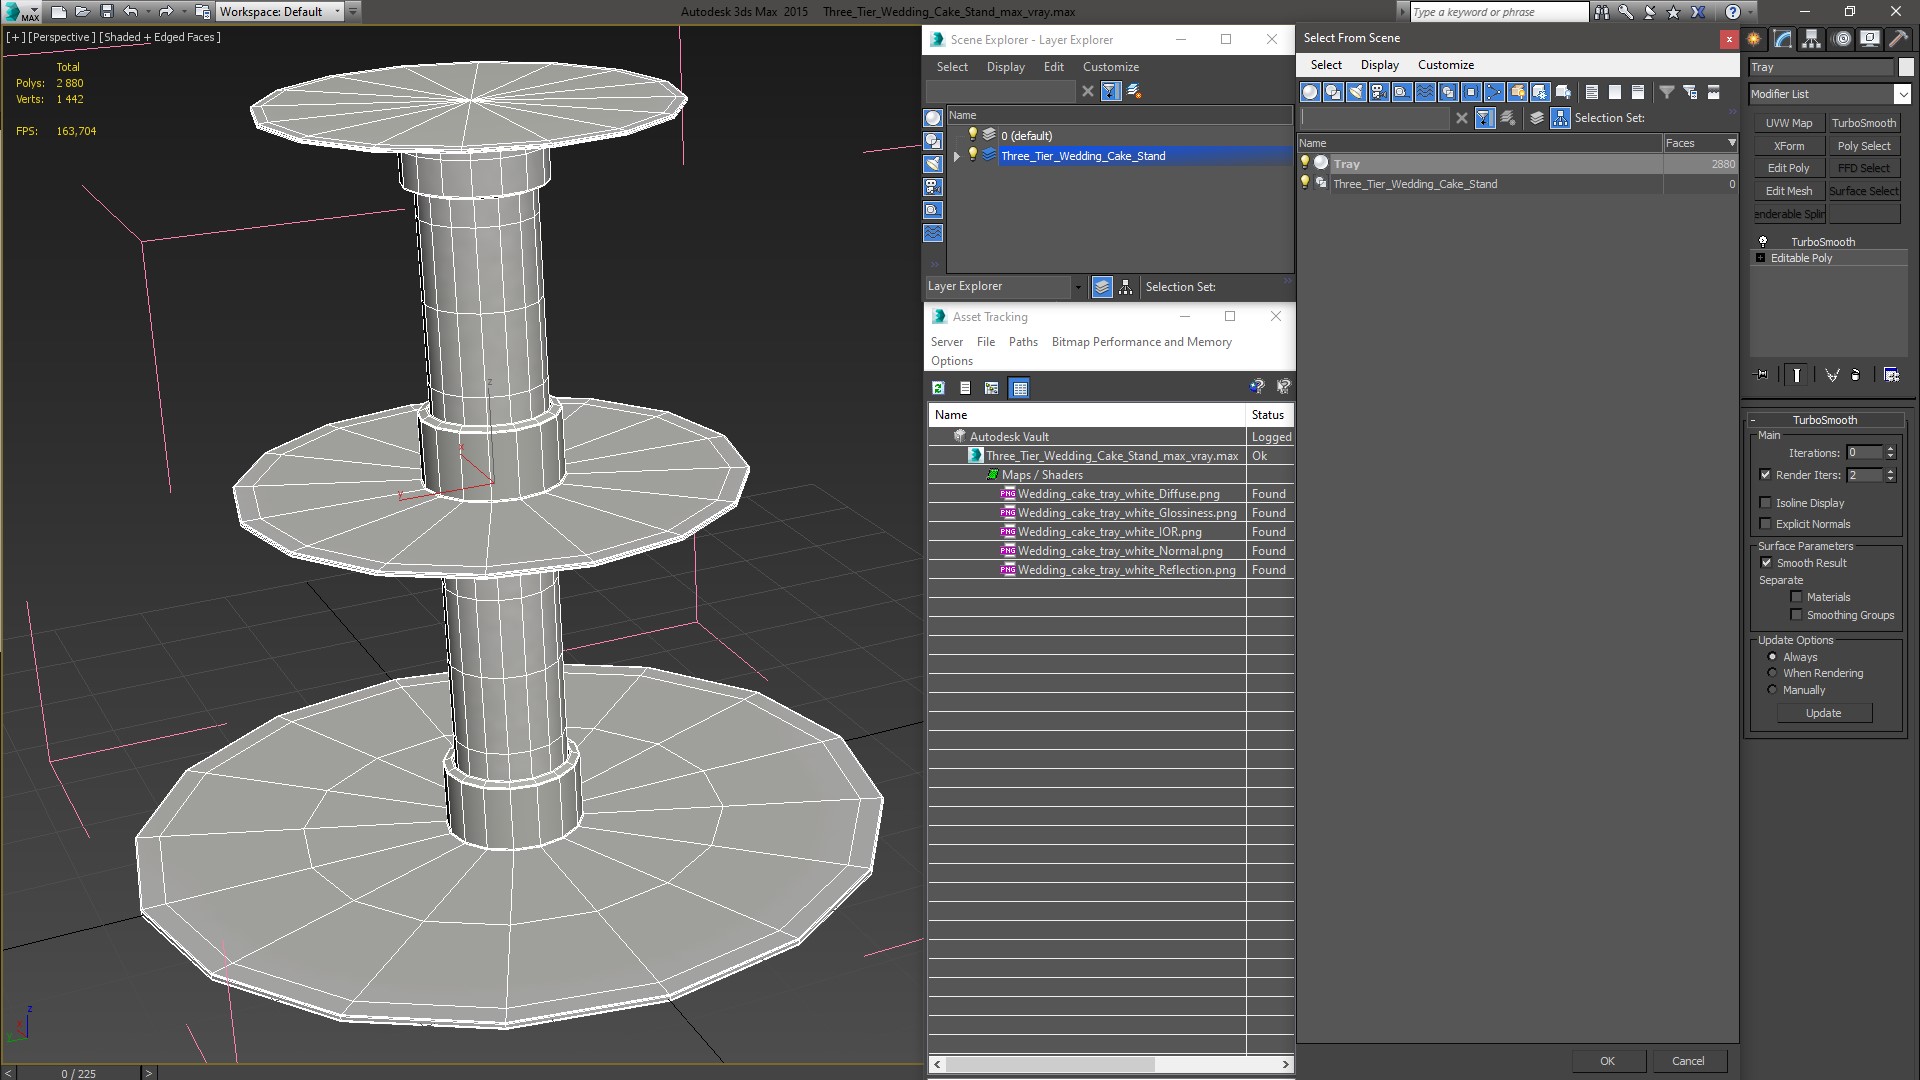This screenshot has height=1080, width=1920.
Task: Toggle visibility bulb of Tray object
Action: 1305,163
